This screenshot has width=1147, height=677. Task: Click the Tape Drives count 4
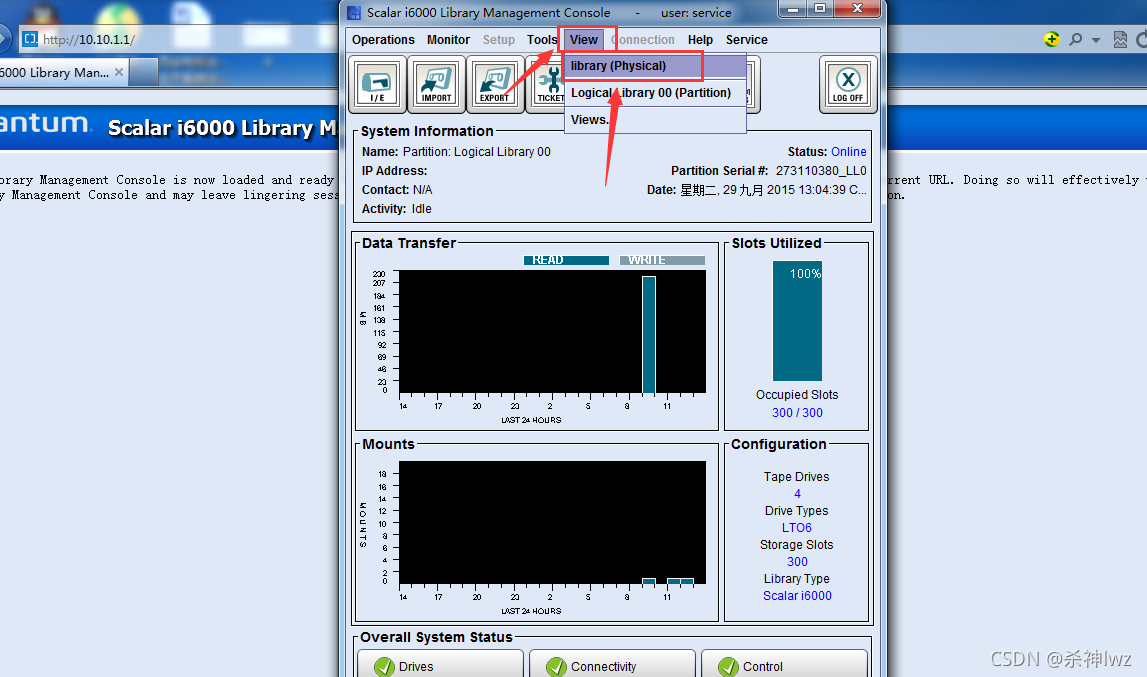tap(797, 494)
